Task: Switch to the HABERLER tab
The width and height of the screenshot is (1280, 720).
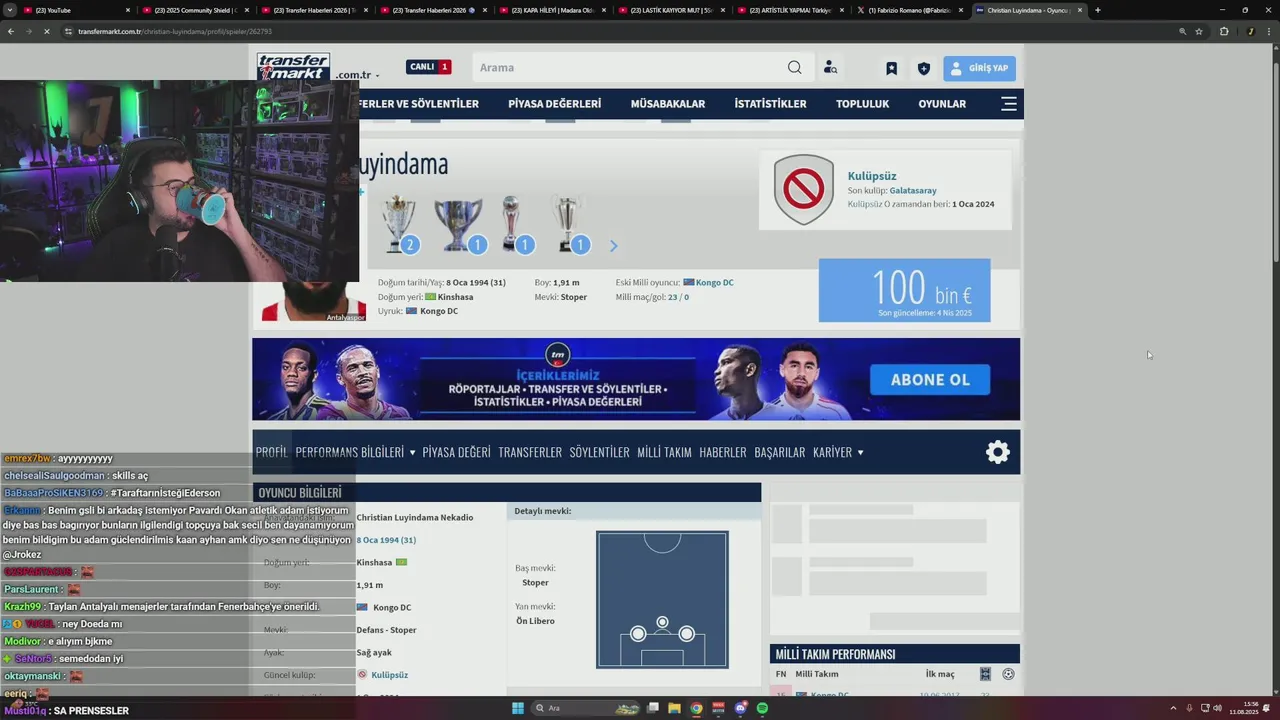Action: (x=723, y=452)
